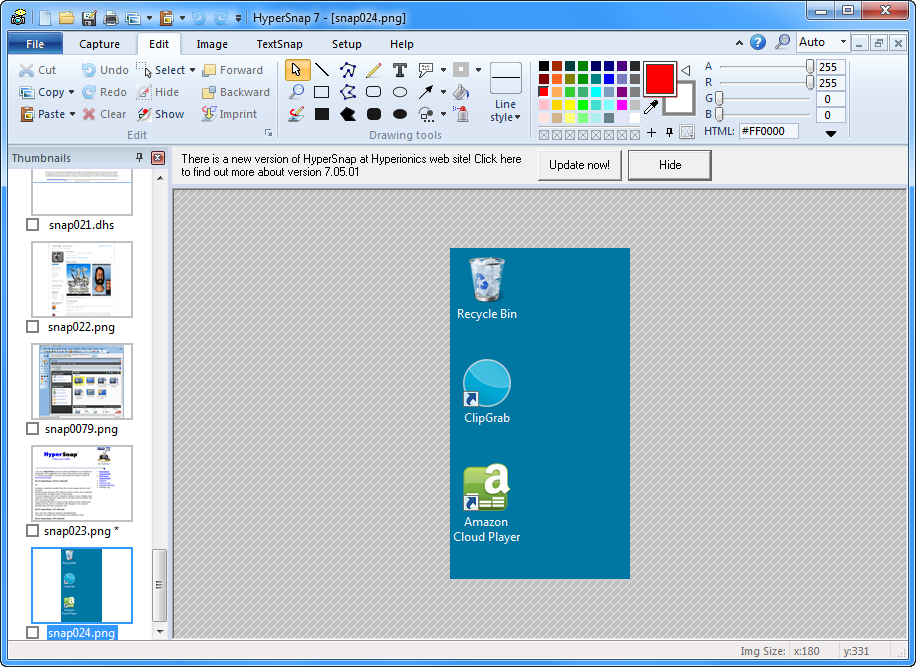916x667 pixels.
Task: Pick the freehand pencil tool
Action: [x=374, y=70]
